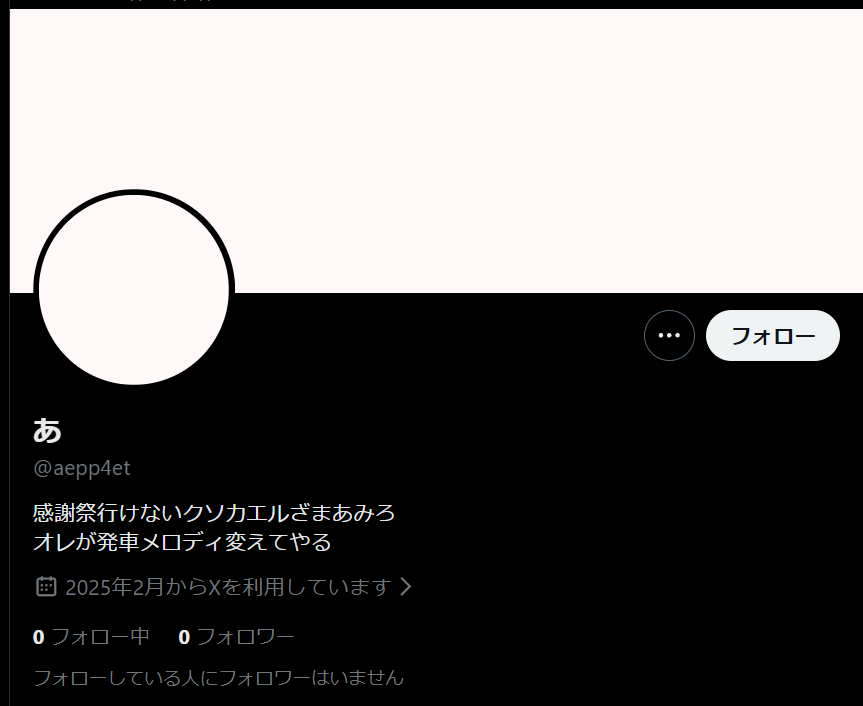
Task: Click the display name あ
Action: pos(47,430)
